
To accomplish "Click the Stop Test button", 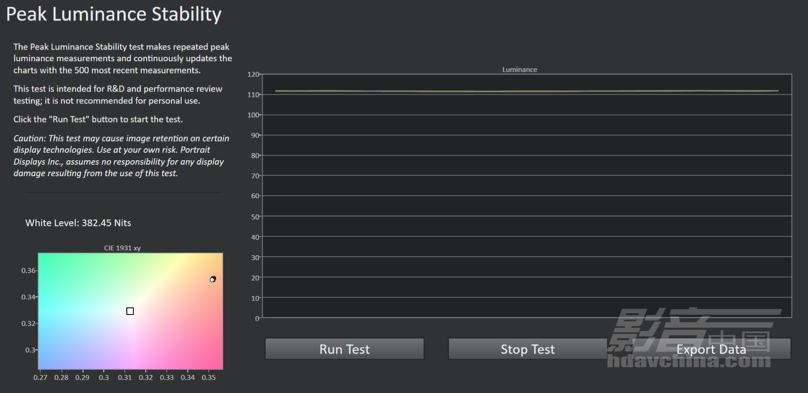I will 527,349.
